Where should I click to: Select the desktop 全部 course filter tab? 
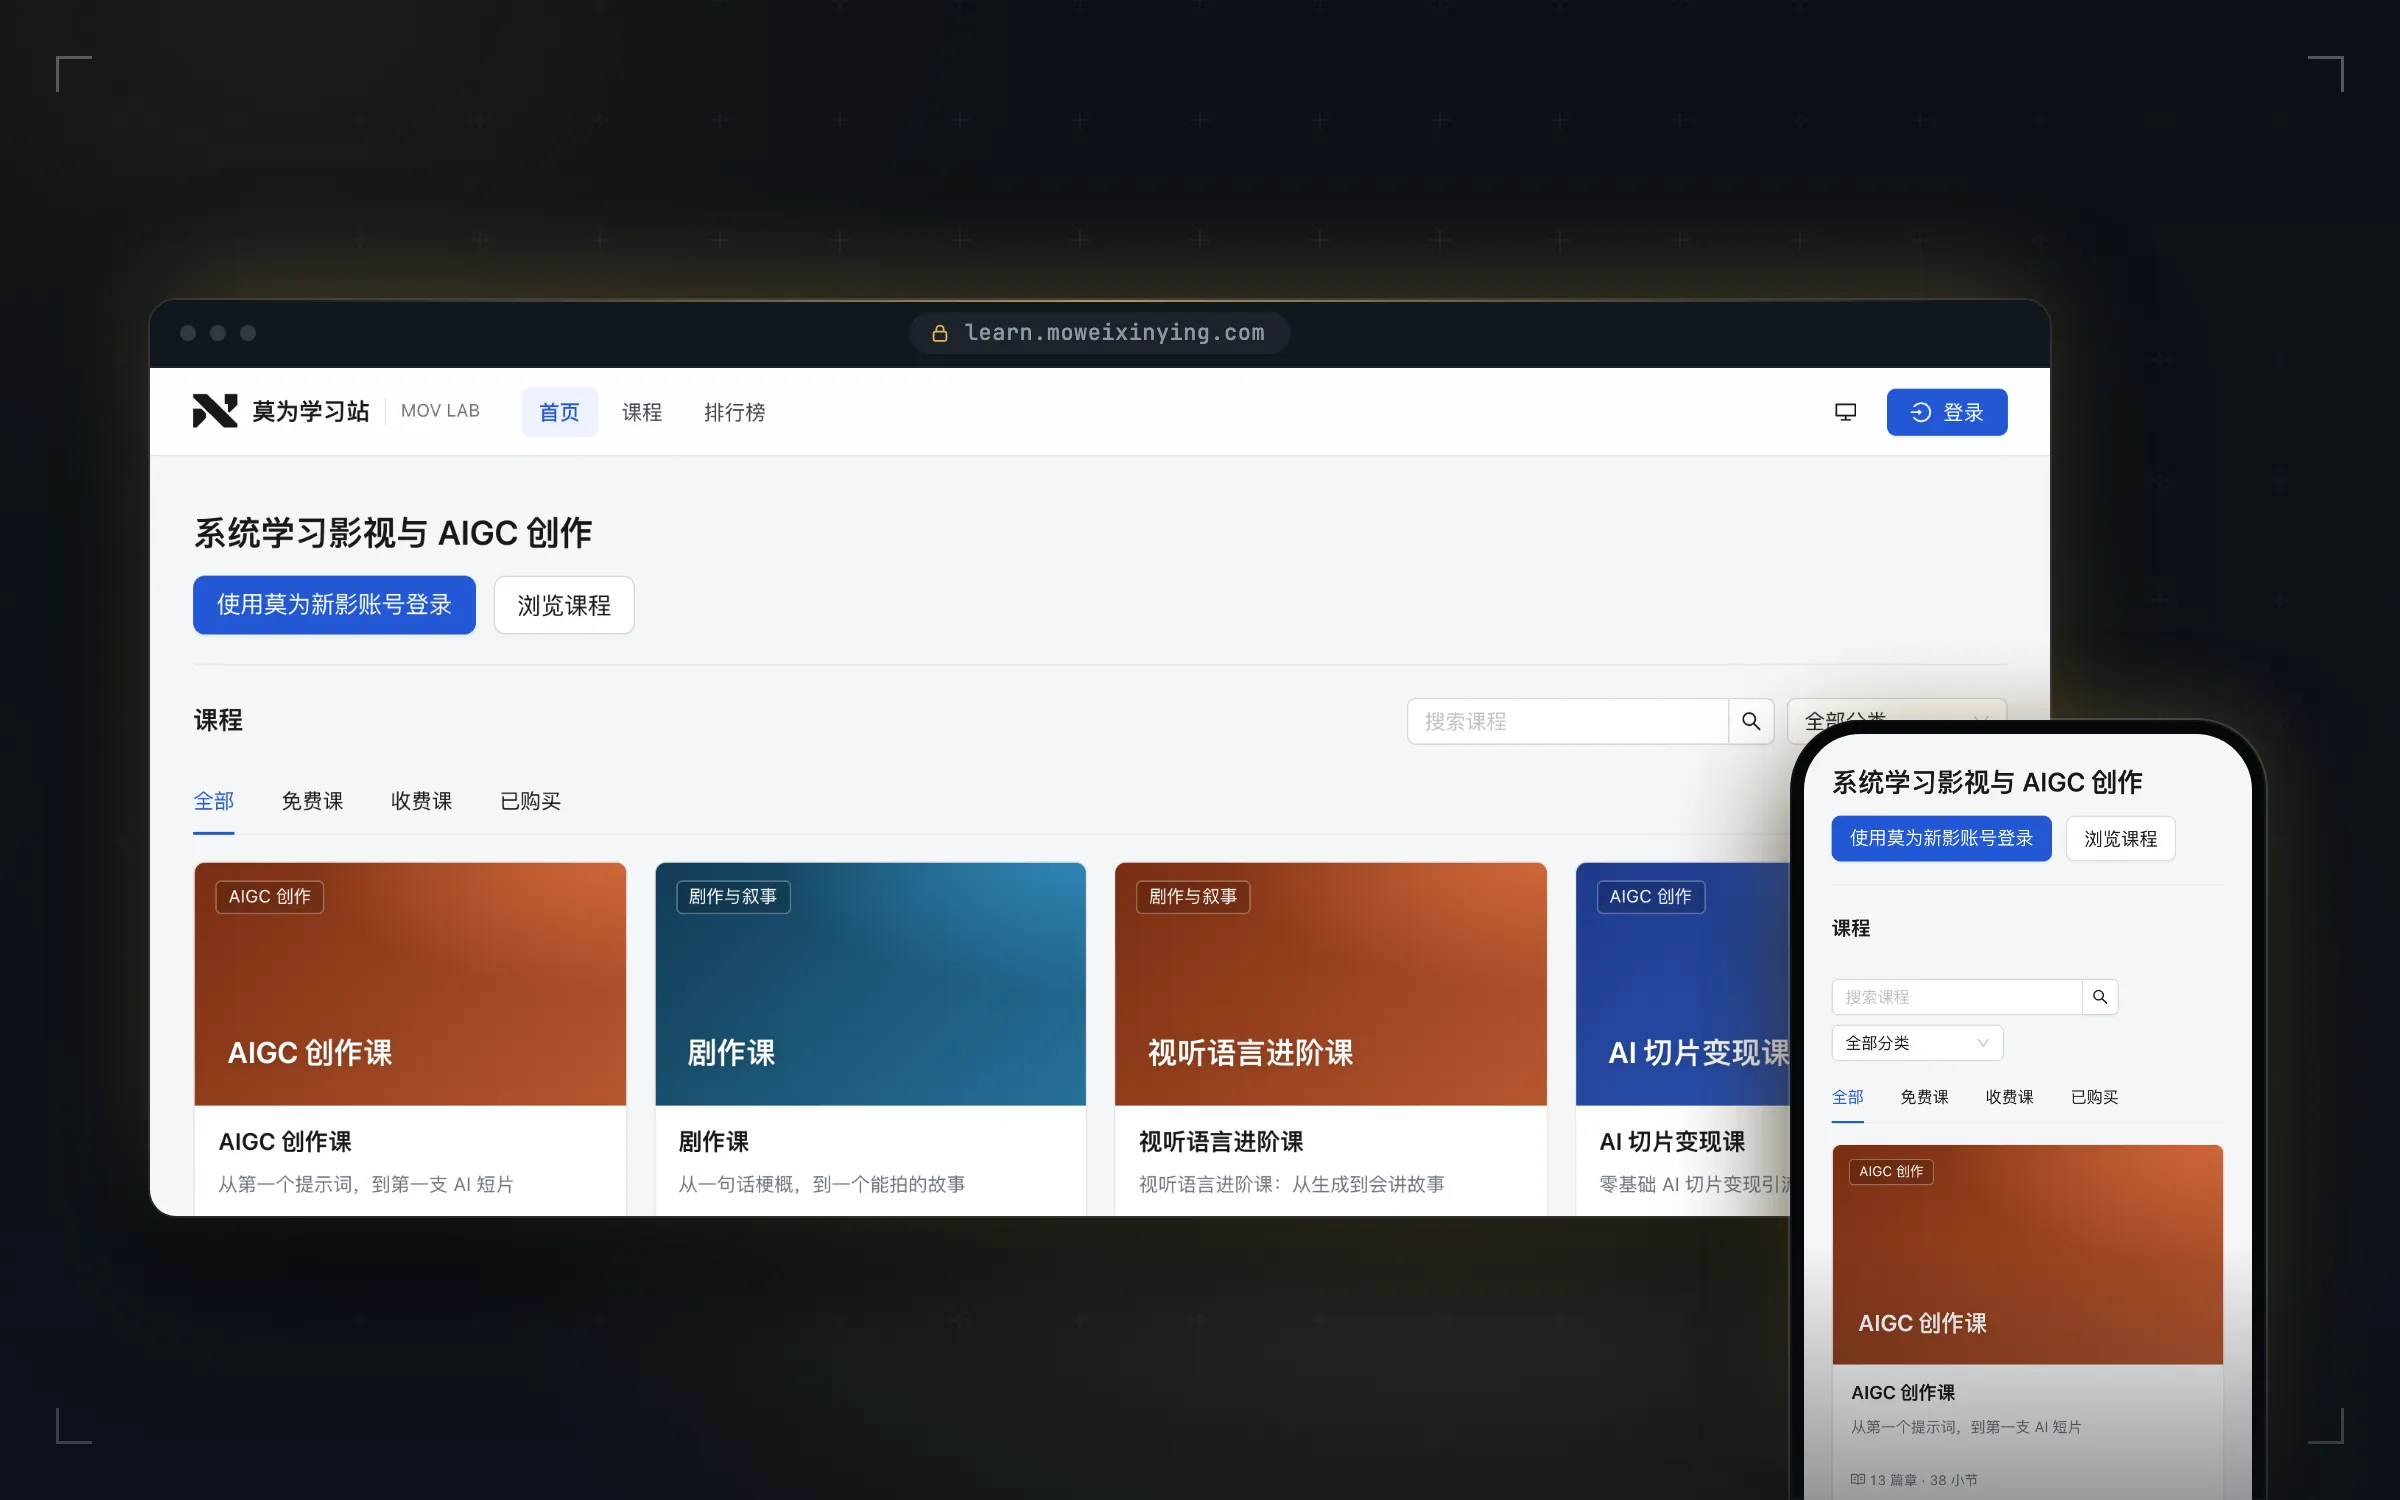tap(214, 801)
